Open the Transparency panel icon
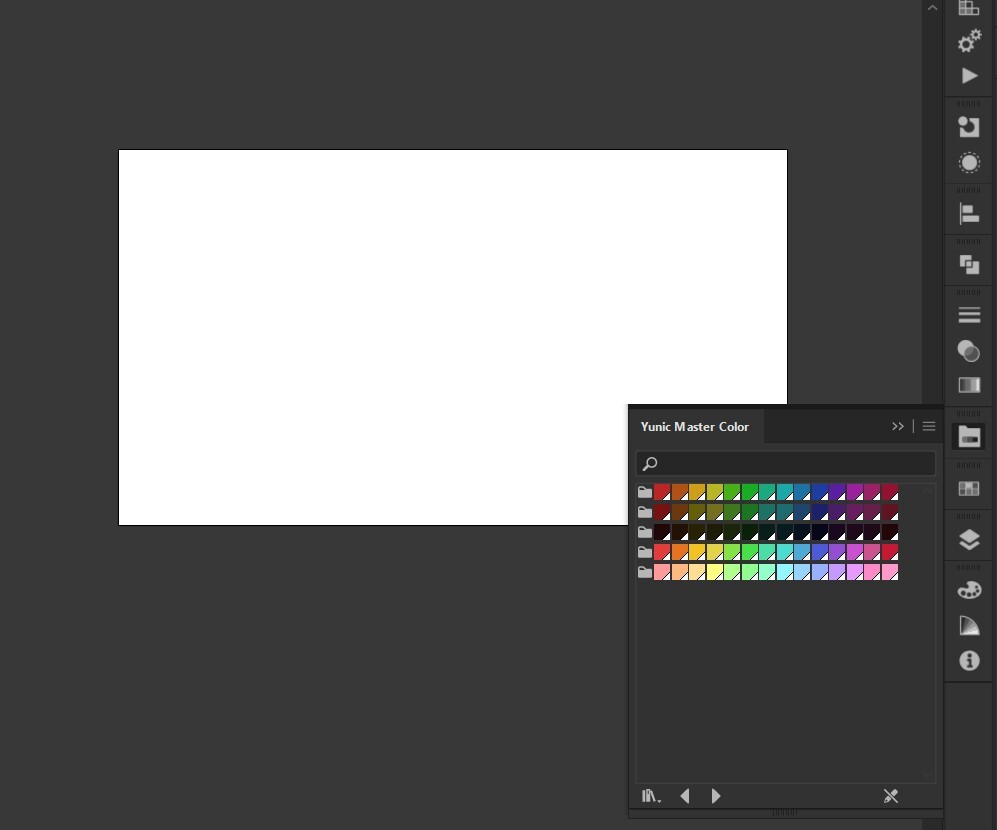This screenshot has height=830, width=997. point(969,351)
